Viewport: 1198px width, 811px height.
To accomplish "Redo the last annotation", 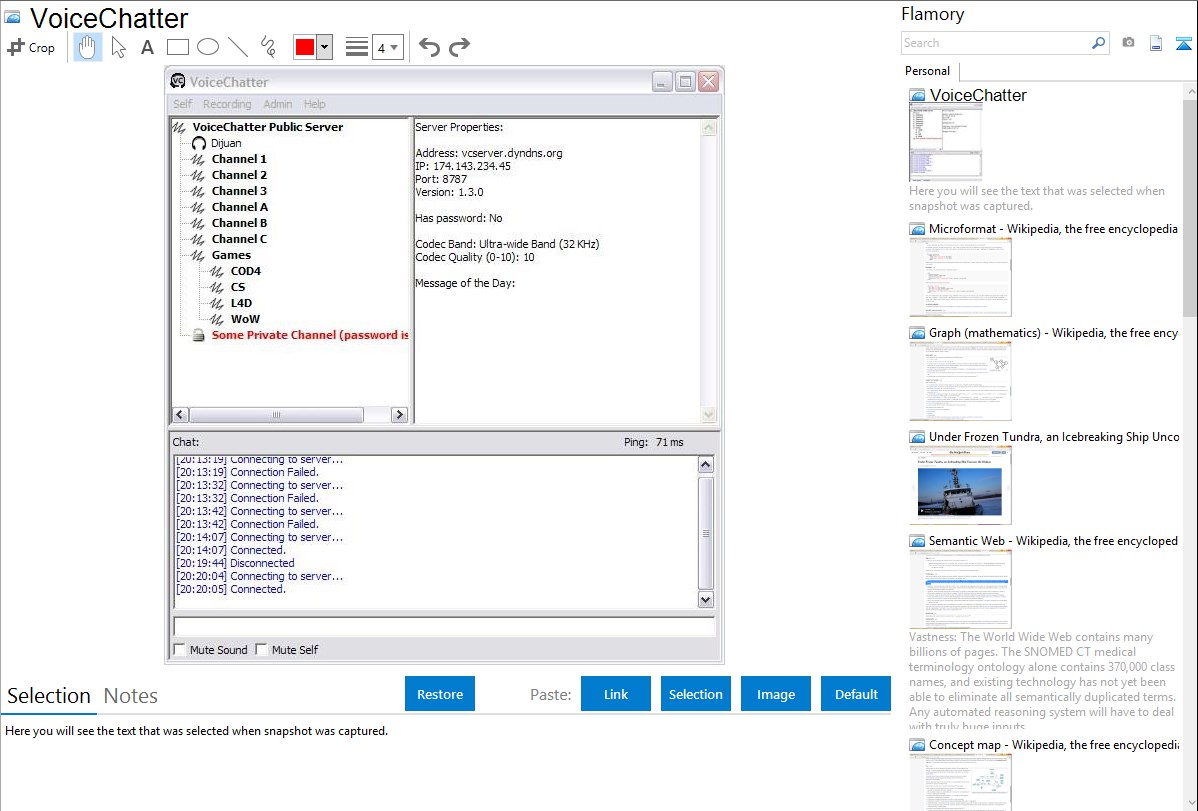I will 459,47.
